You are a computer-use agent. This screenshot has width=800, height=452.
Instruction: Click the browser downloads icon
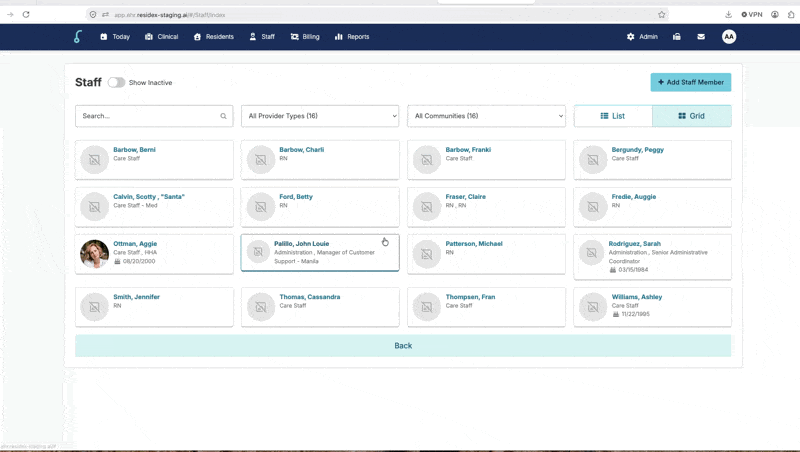728,15
